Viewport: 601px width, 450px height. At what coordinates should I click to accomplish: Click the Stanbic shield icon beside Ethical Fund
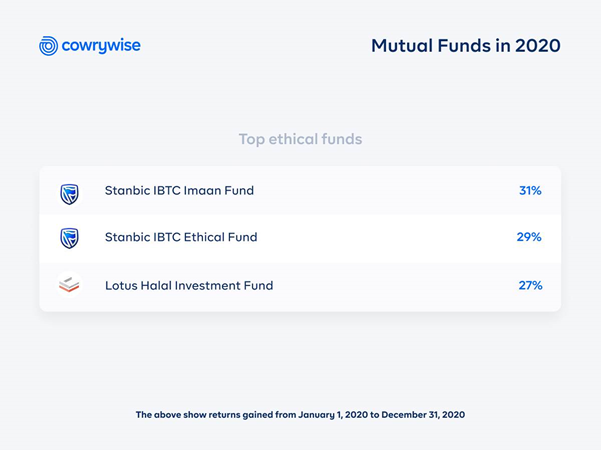tap(69, 238)
